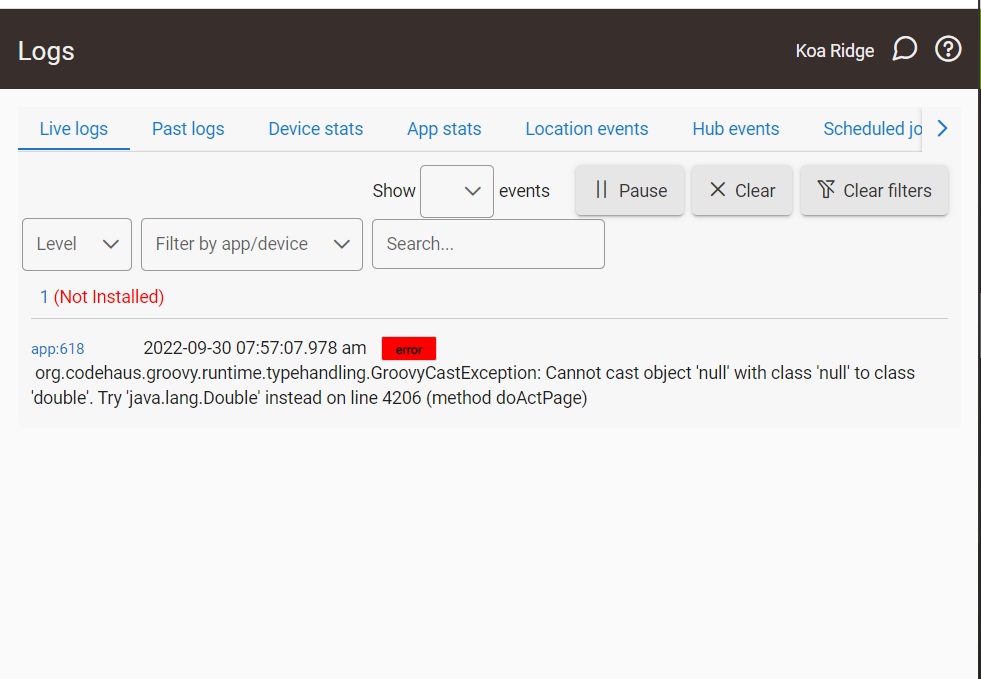The width and height of the screenshot is (981, 679).
Task: Open the app:618 link
Action: [58, 349]
